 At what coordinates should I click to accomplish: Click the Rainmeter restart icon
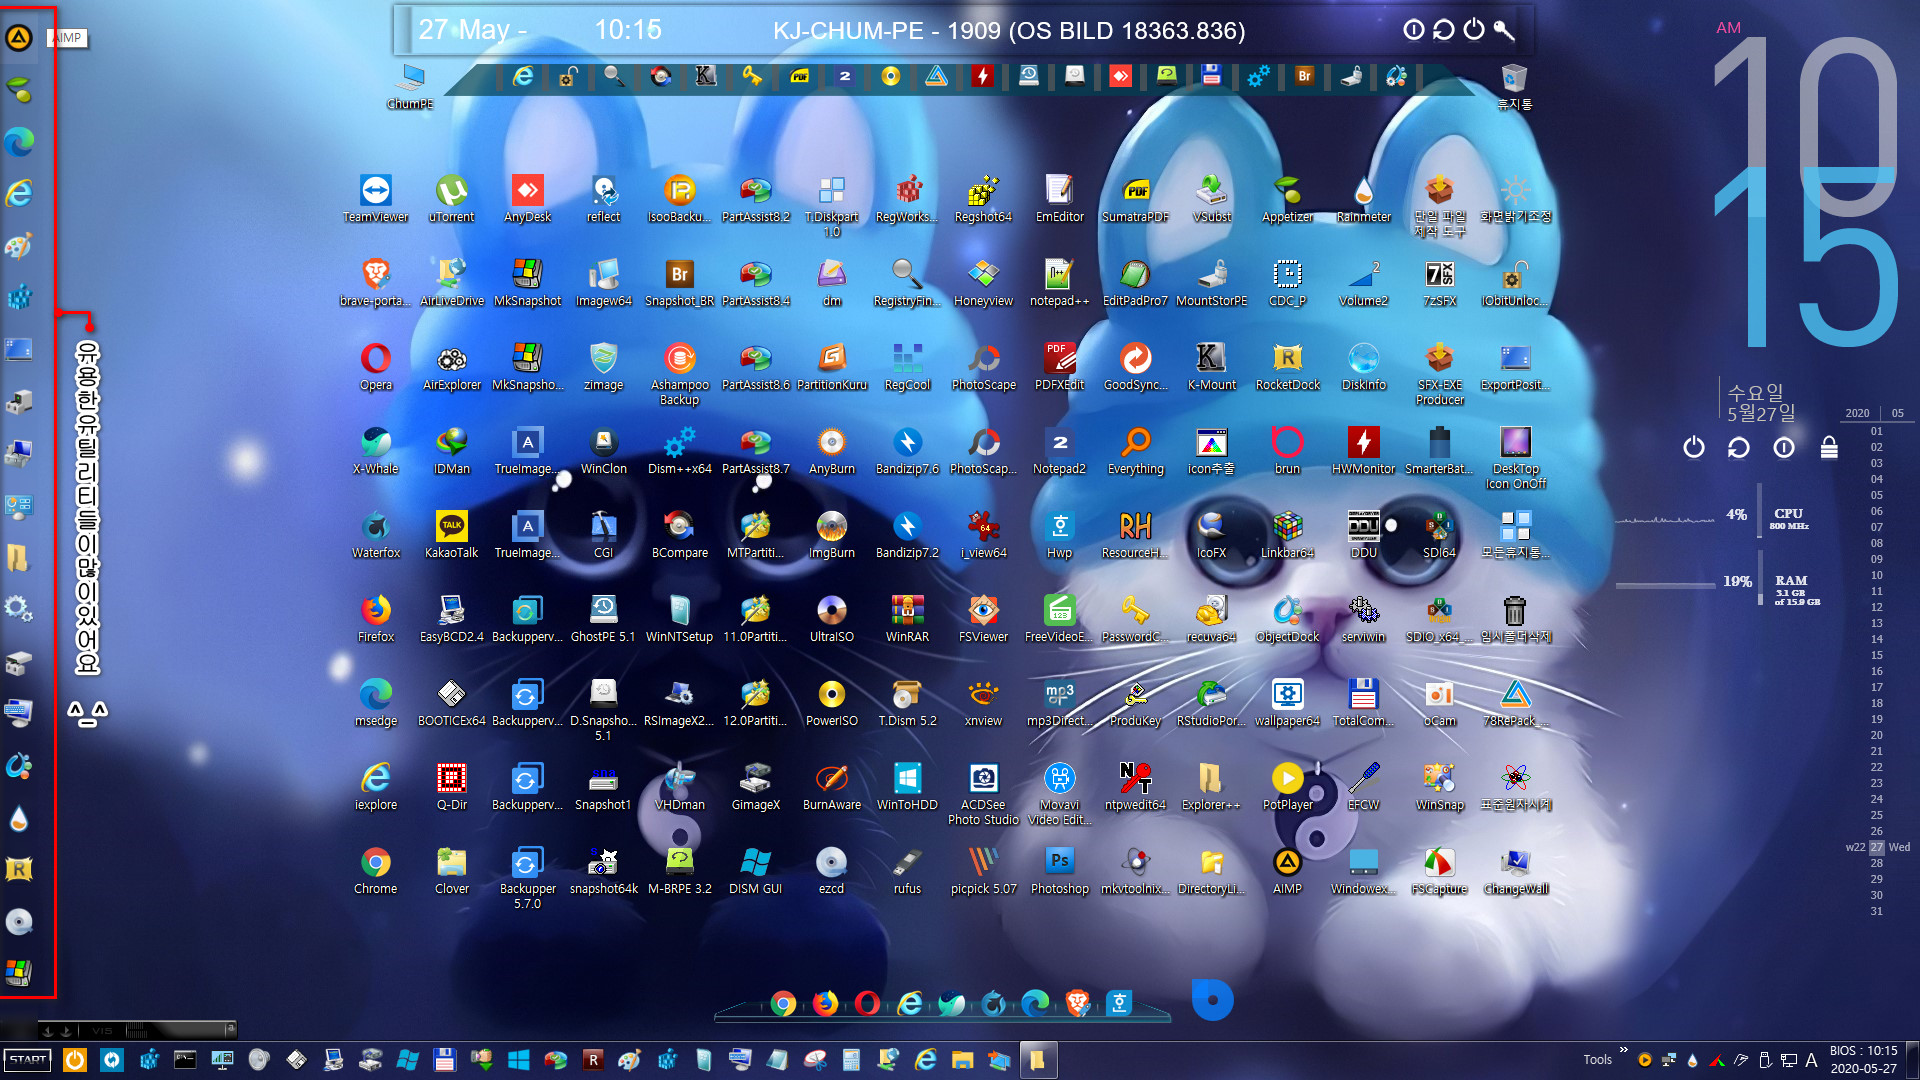tap(1739, 447)
